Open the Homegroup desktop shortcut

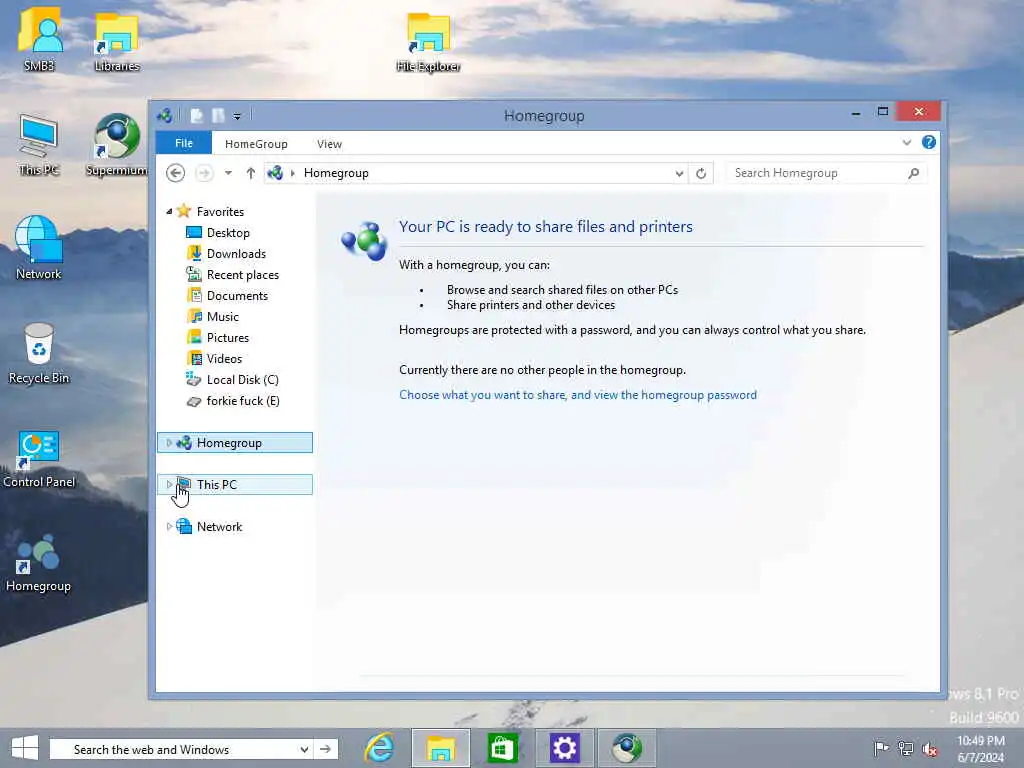click(x=39, y=563)
